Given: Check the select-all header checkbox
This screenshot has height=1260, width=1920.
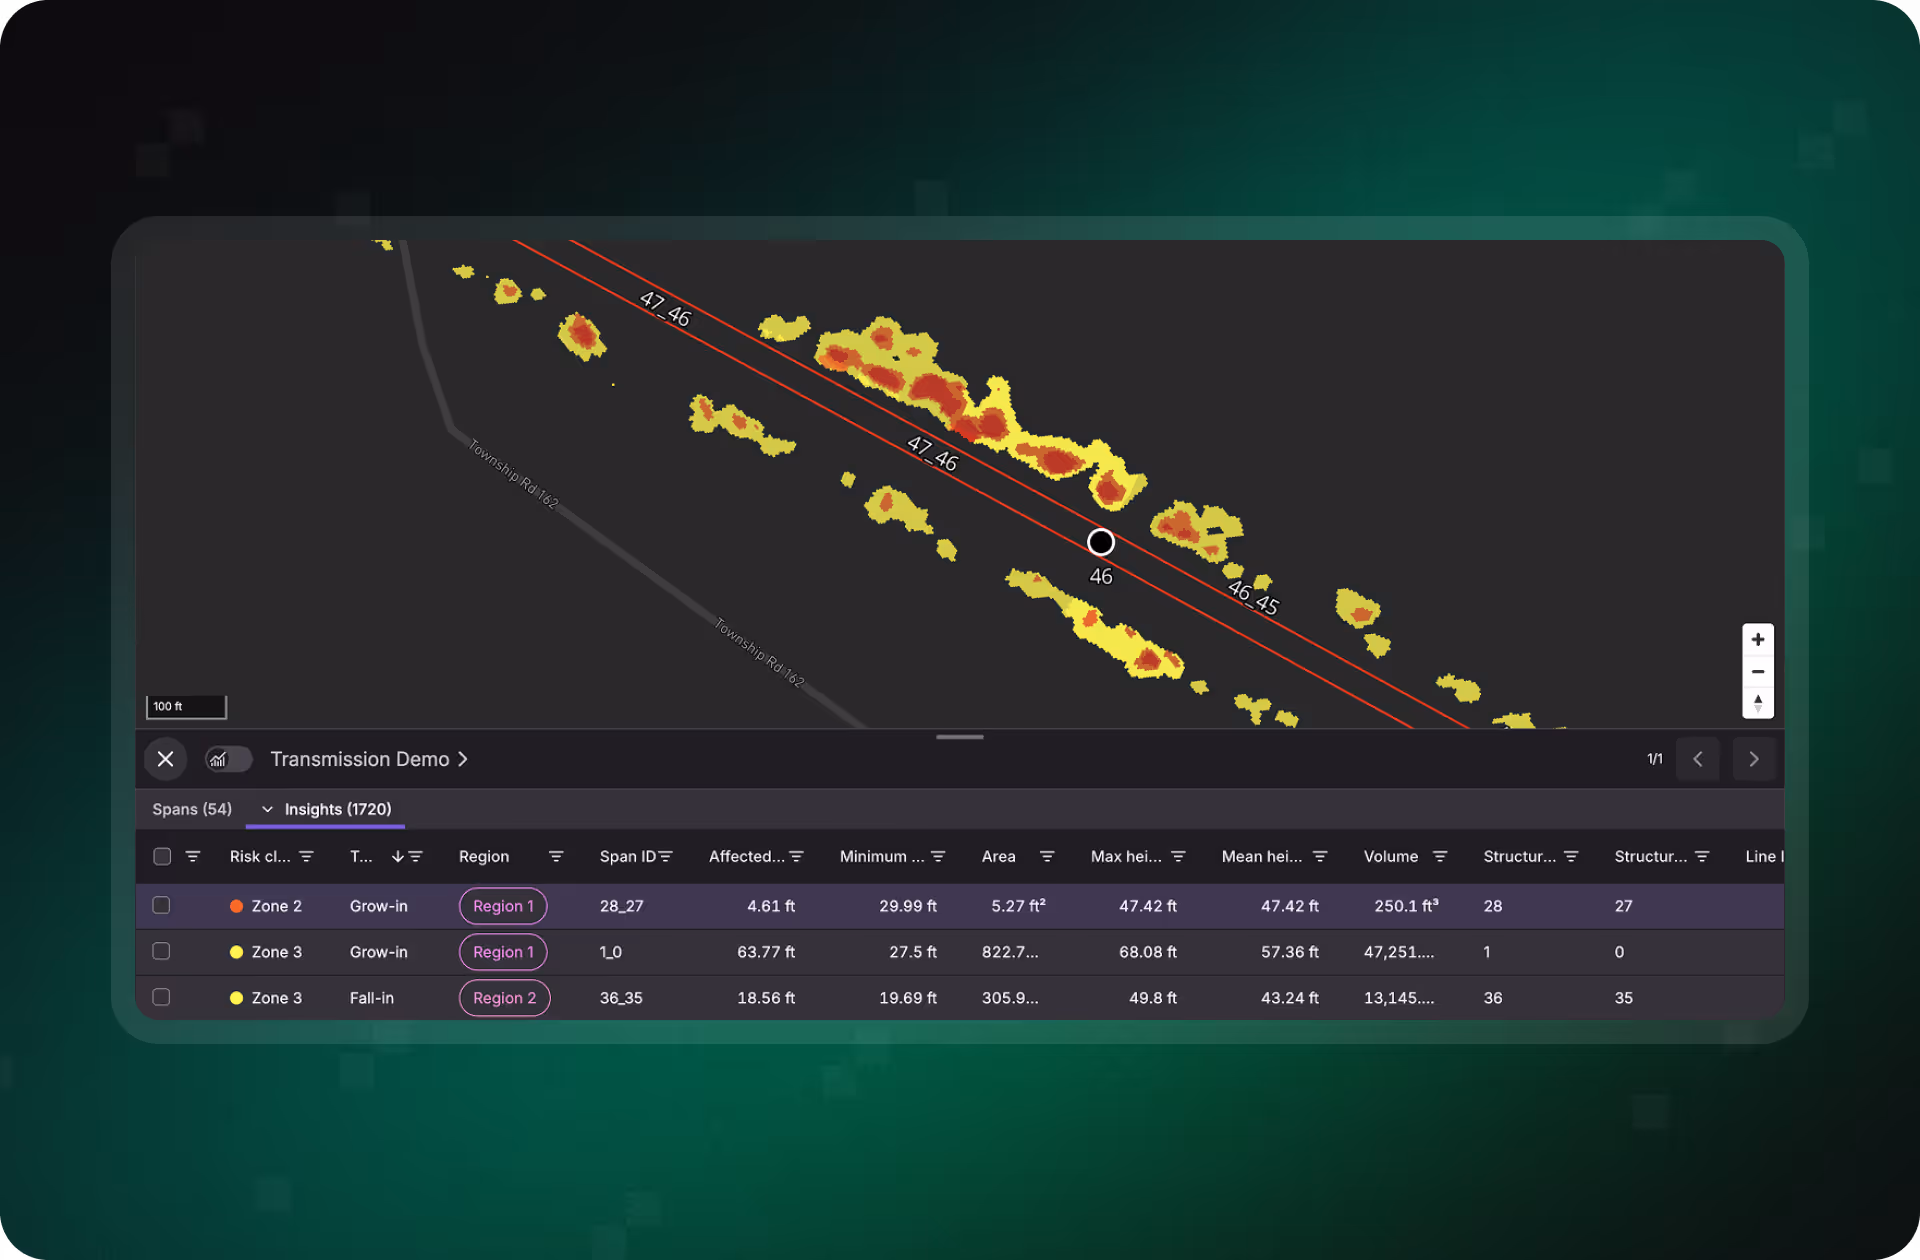Looking at the screenshot, I should click(x=162, y=857).
